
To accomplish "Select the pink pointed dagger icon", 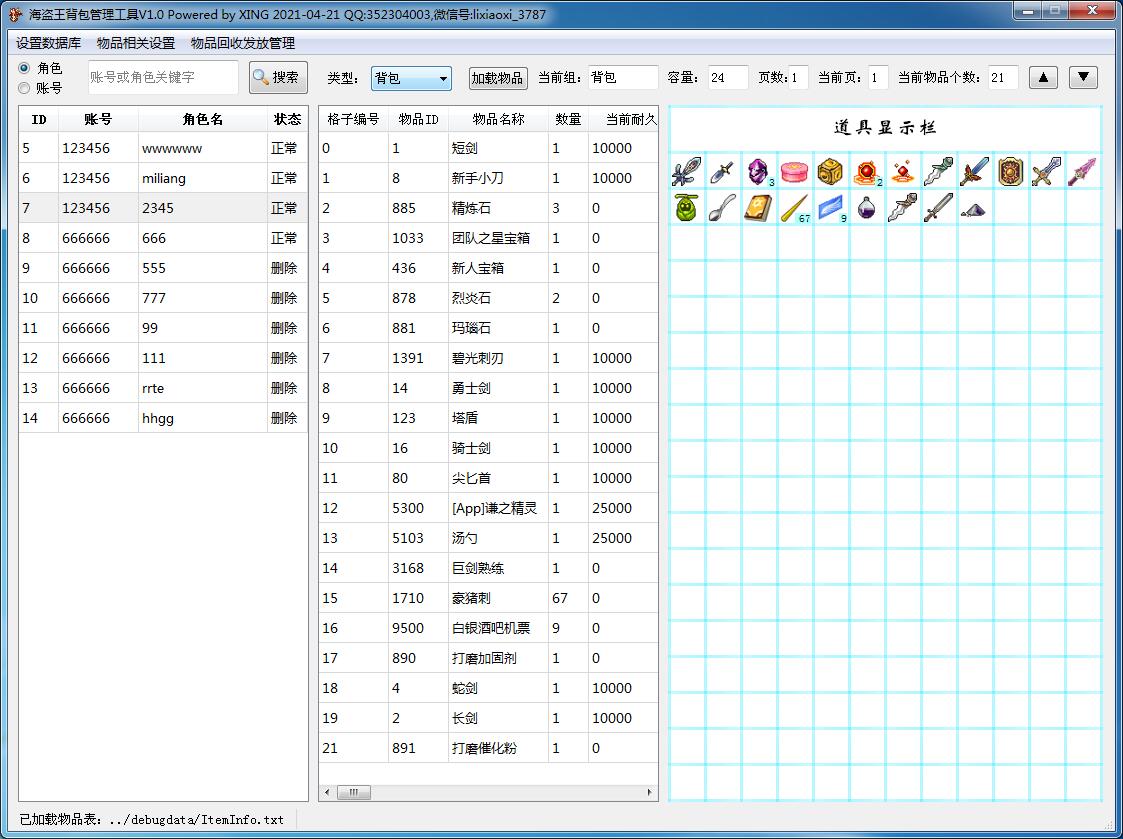I will click(1082, 172).
